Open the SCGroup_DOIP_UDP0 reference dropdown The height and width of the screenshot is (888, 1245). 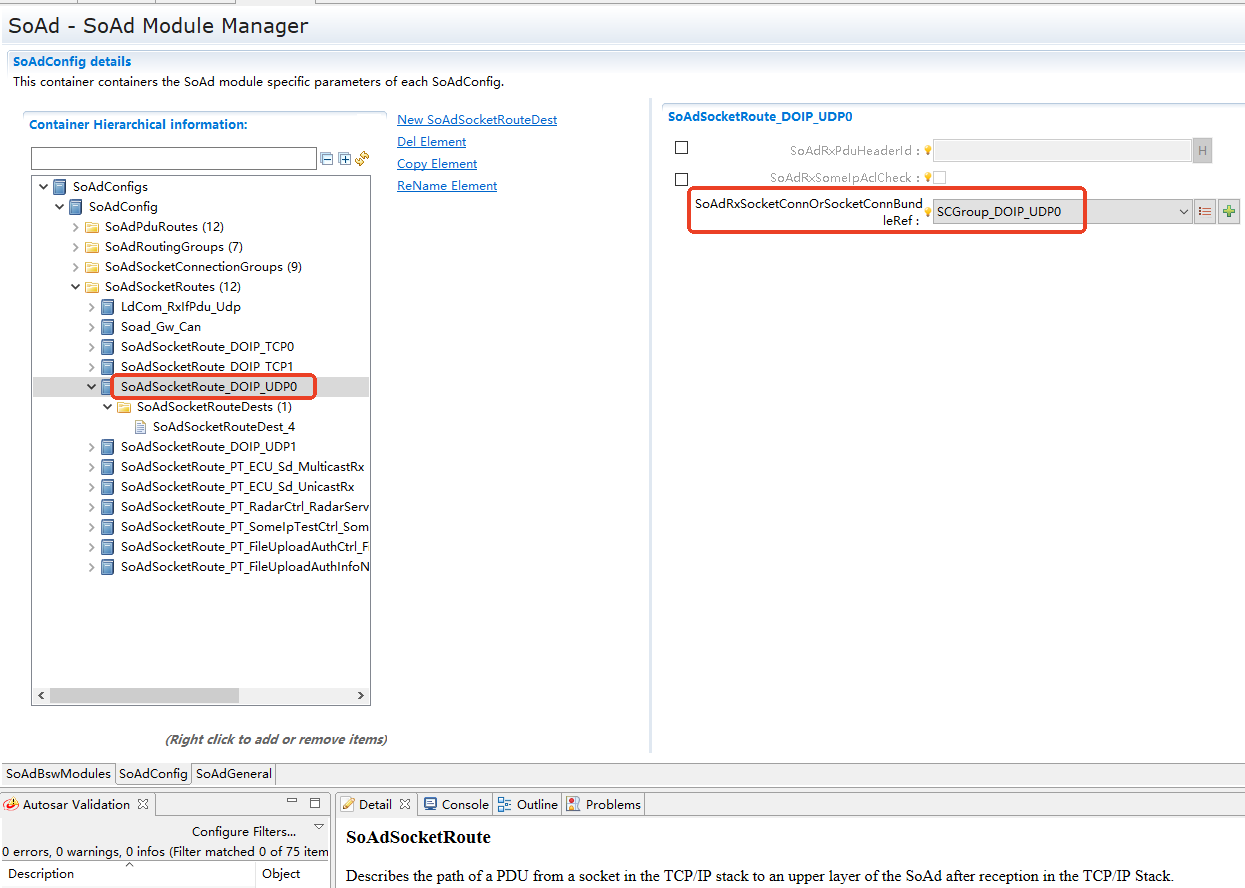tap(1183, 212)
